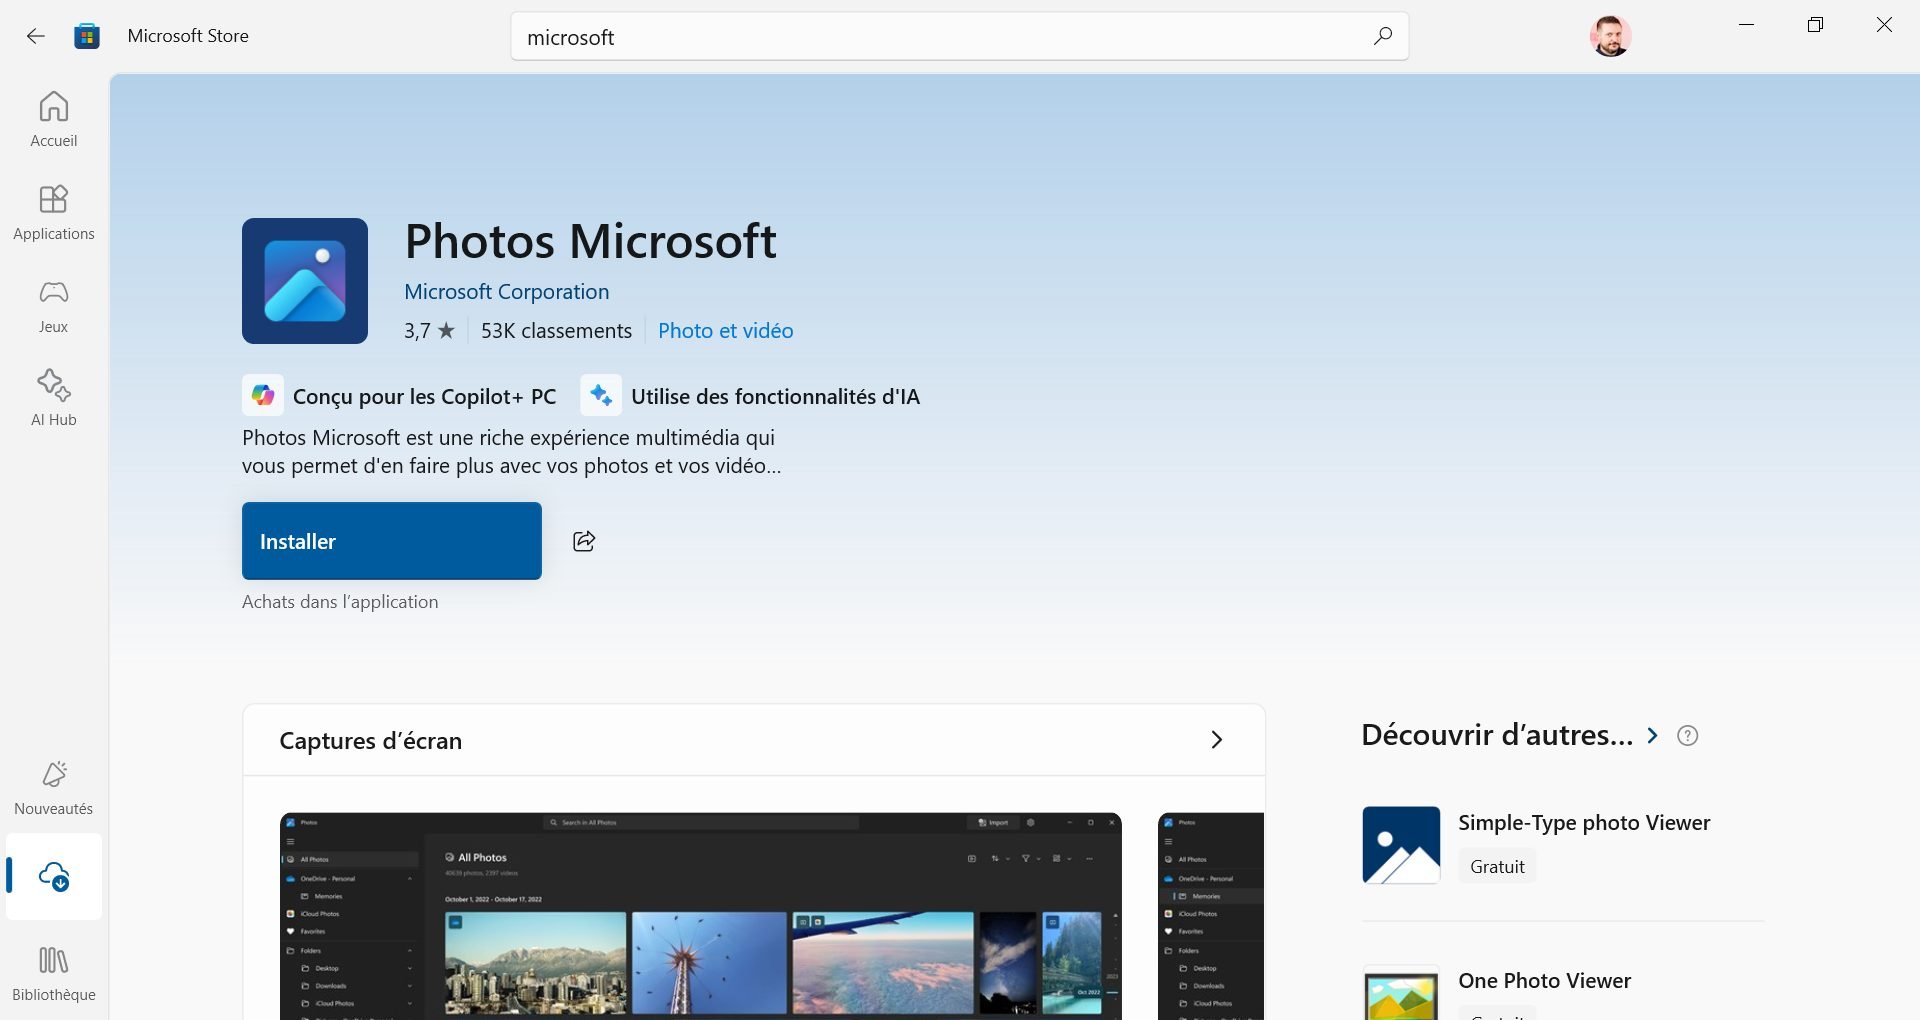Open Bibliothèque library
This screenshot has height=1020, width=1920.
tap(54, 973)
